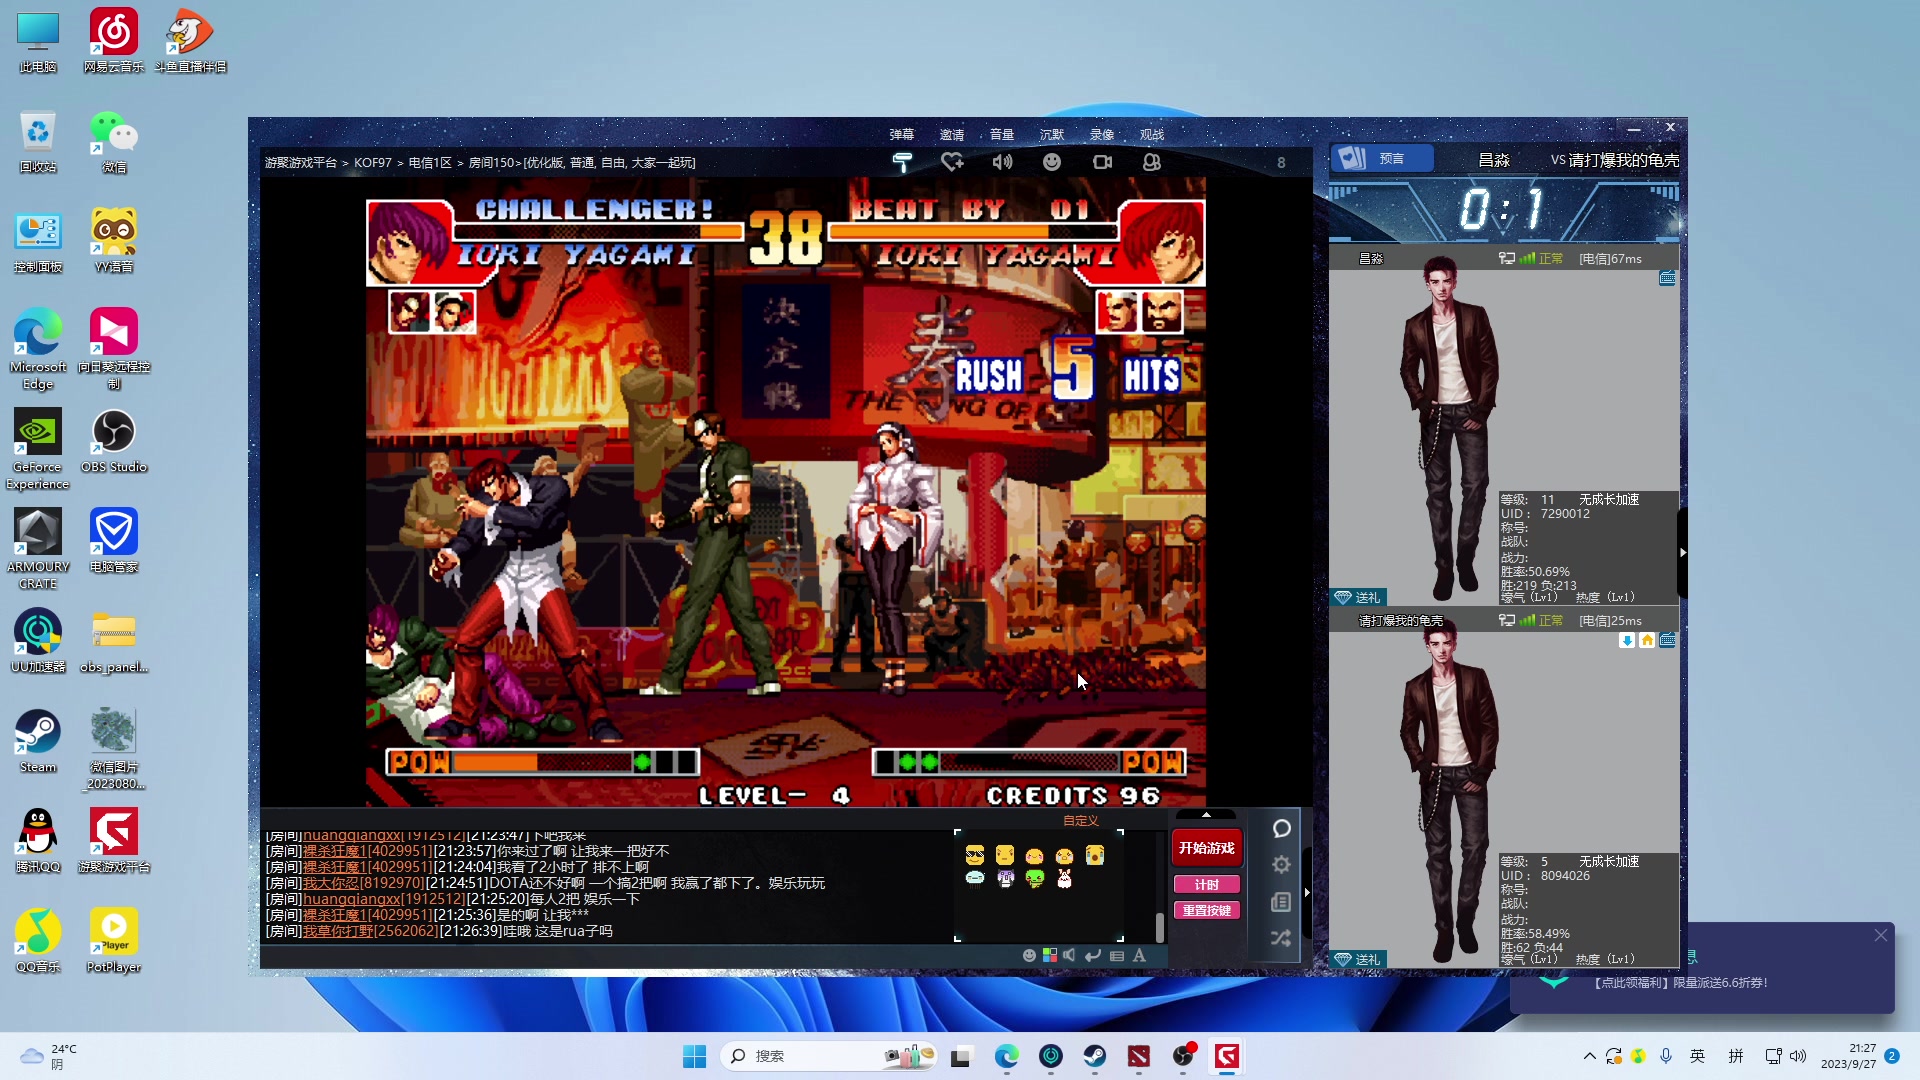Select the purple cat emoji
The width and height of the screenshot is (1920, 1080).
(1005, 879)
